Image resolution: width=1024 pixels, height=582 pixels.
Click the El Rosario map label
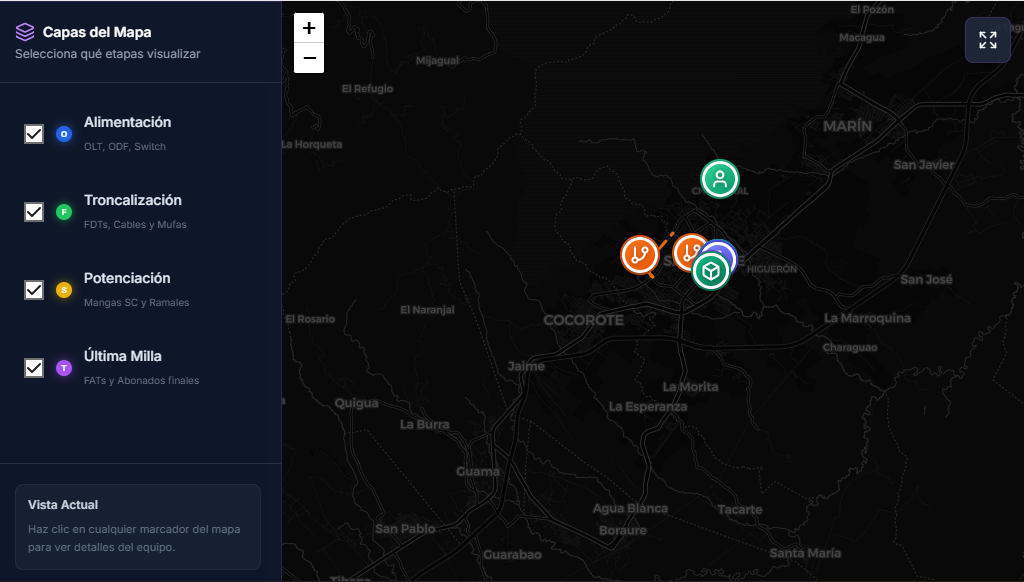pyautogui.click(x=310, y=319)
